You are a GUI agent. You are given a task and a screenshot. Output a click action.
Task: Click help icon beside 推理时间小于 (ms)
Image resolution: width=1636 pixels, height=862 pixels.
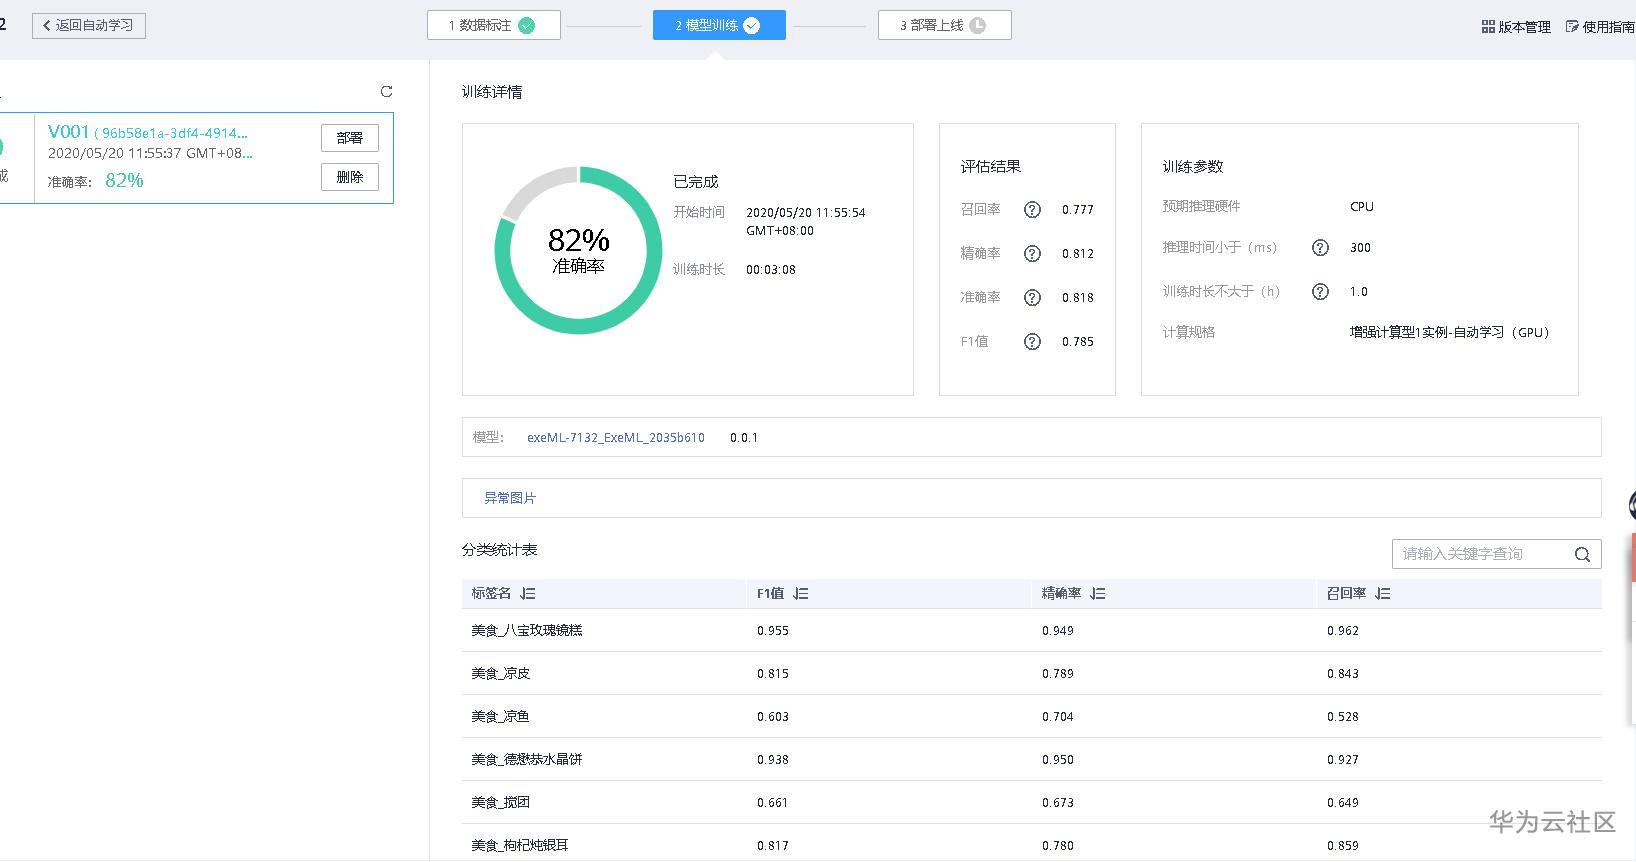[x=1320, y=248]
